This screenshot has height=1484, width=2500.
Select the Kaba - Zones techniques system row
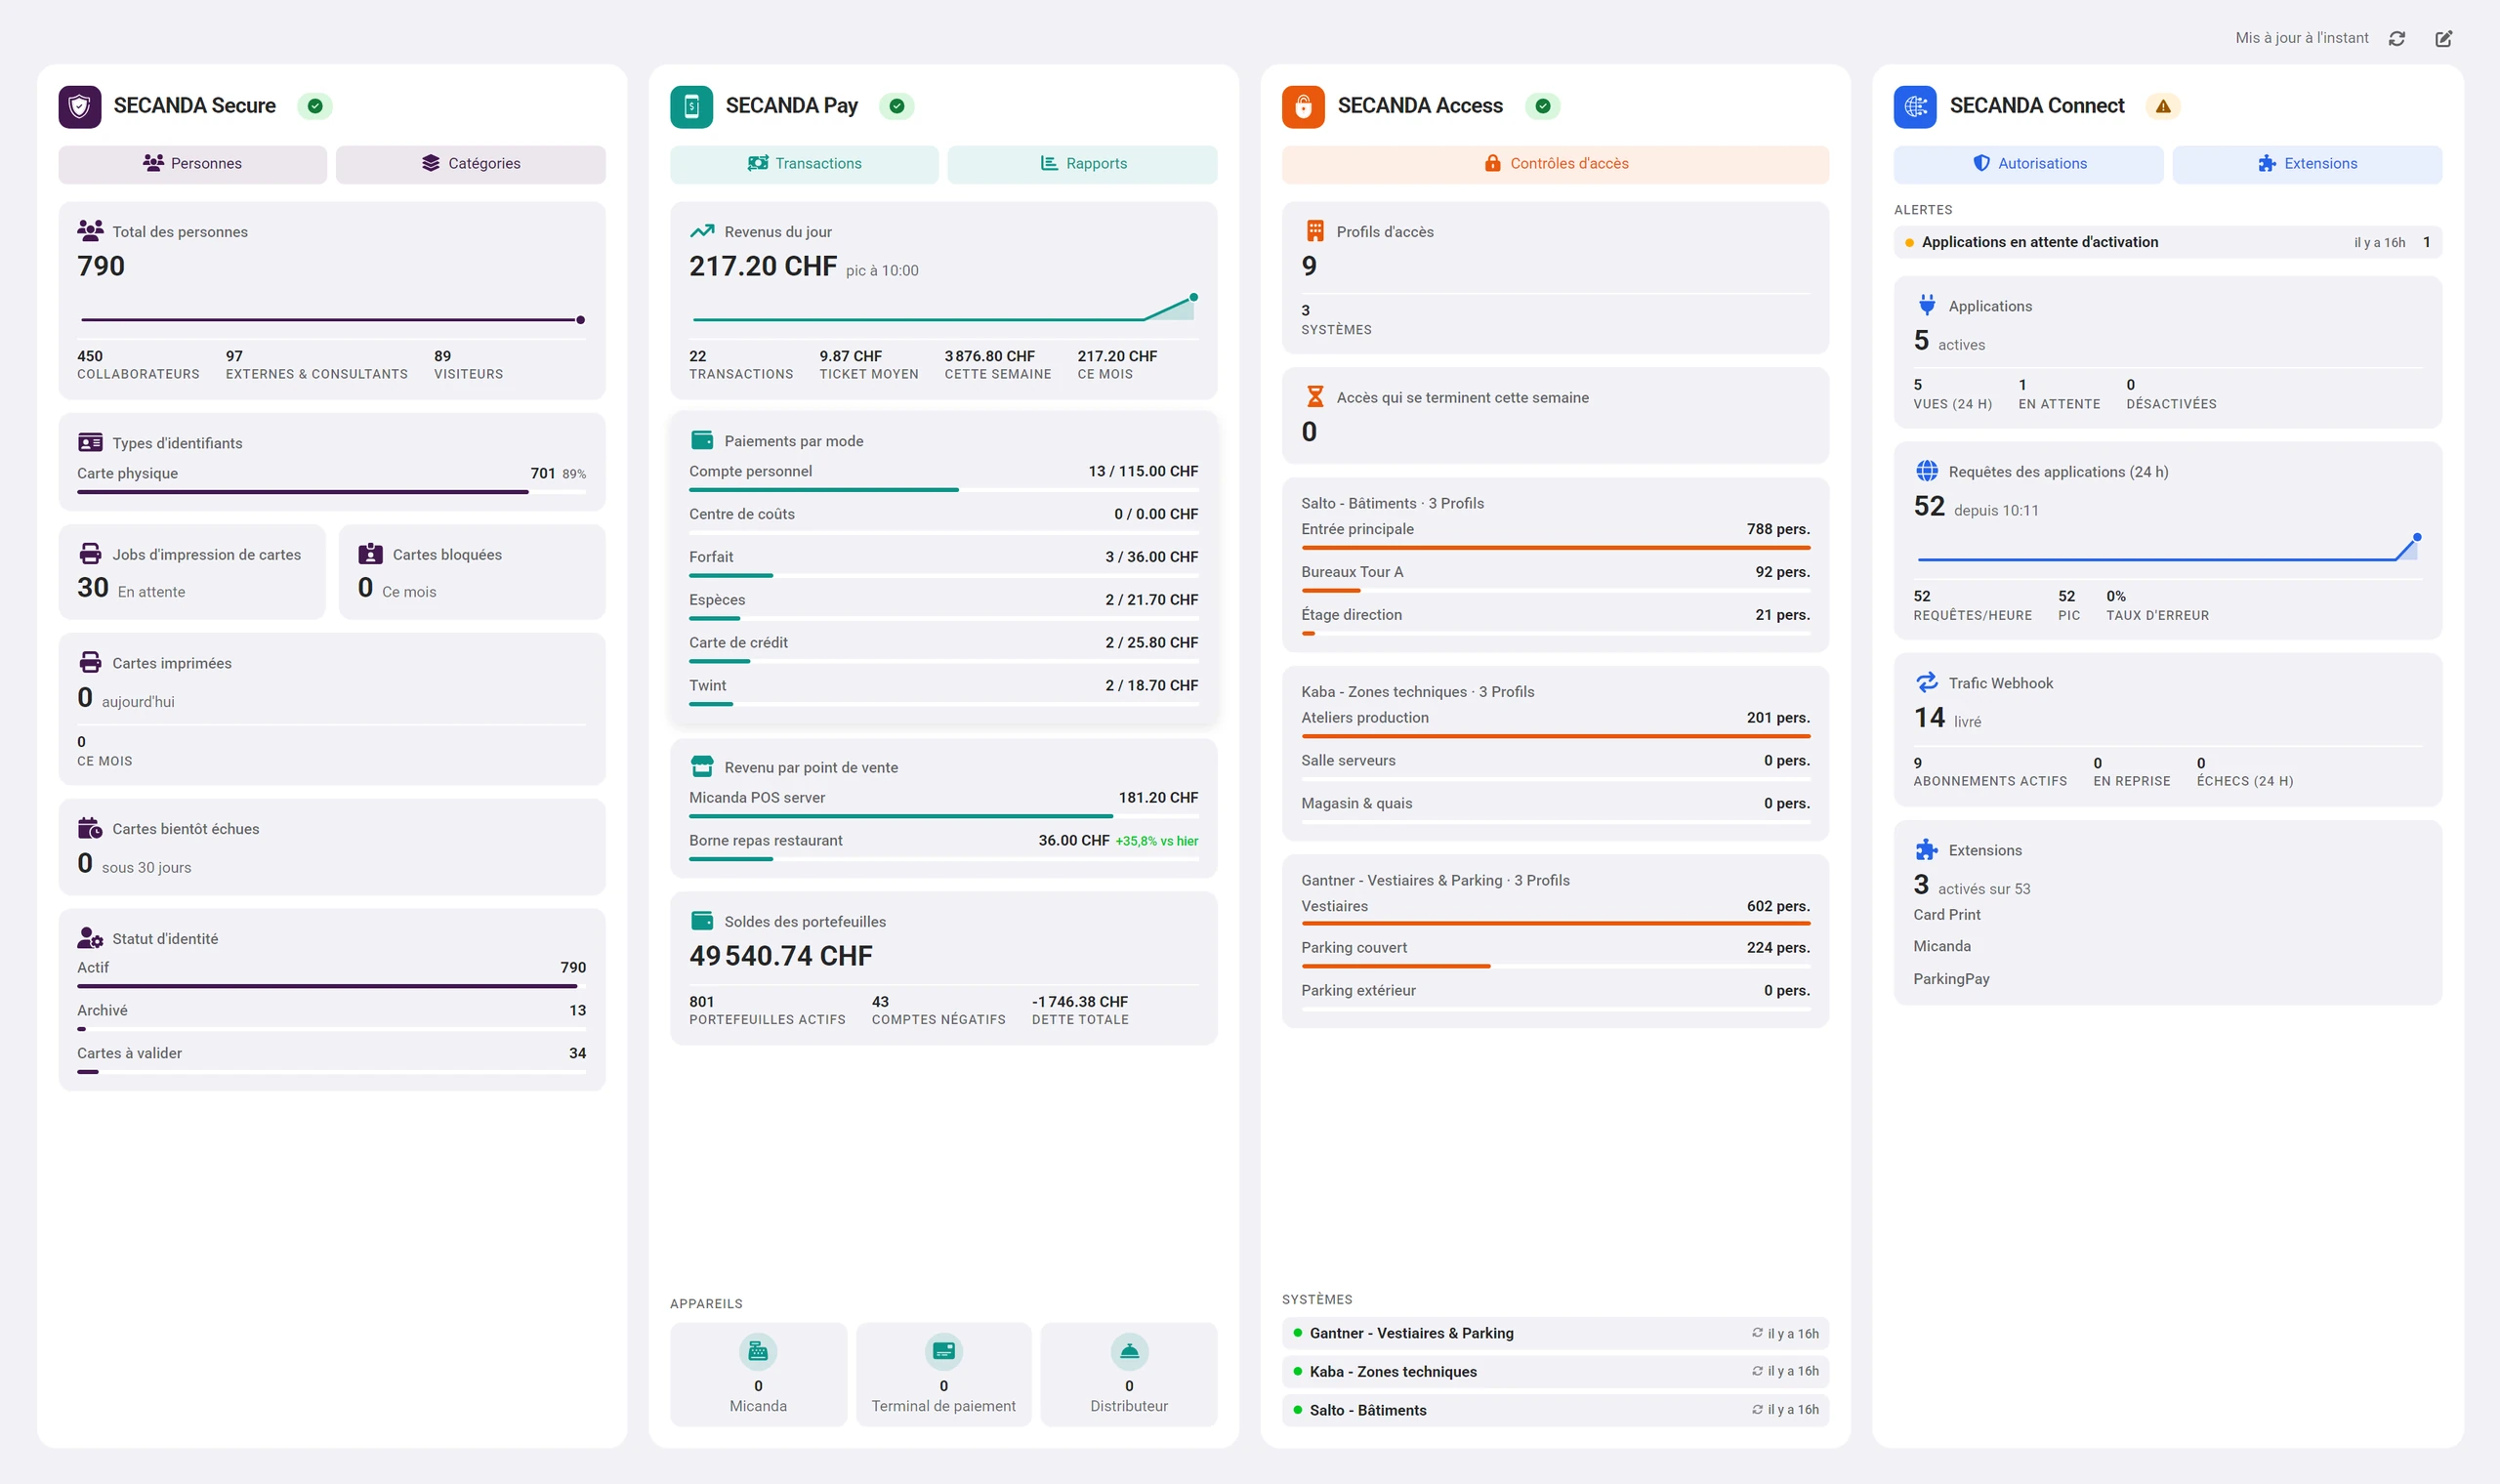pos(1556,1371)
